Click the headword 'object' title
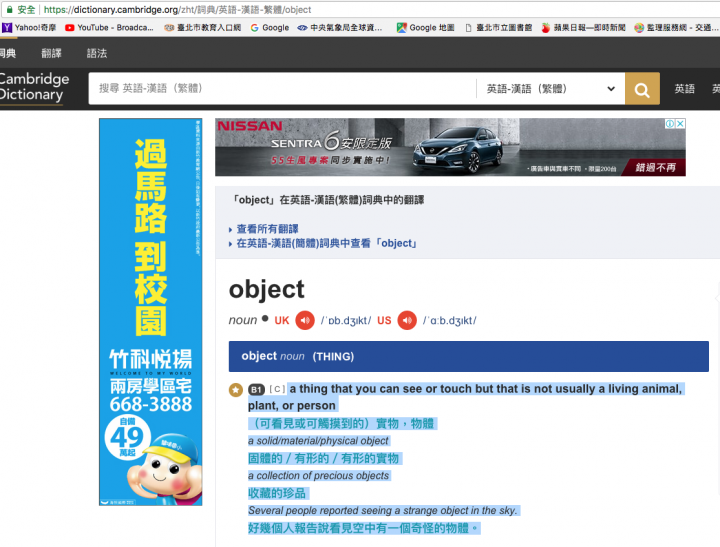This screenshot has width=720, height=547. point(266,290)
